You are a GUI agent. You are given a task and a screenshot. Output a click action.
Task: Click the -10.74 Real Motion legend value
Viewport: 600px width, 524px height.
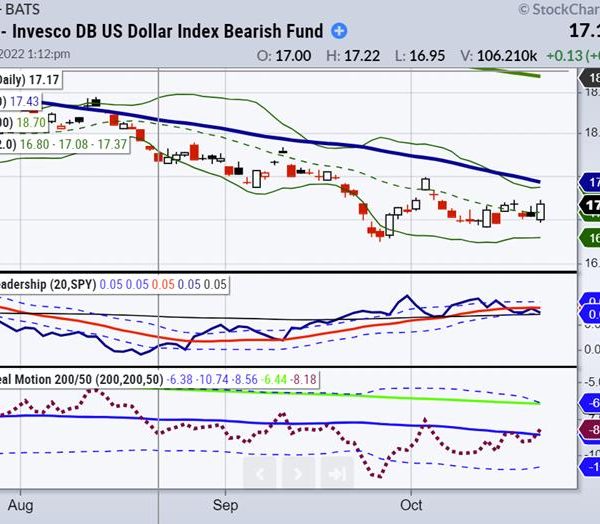[x=212, y=379]
